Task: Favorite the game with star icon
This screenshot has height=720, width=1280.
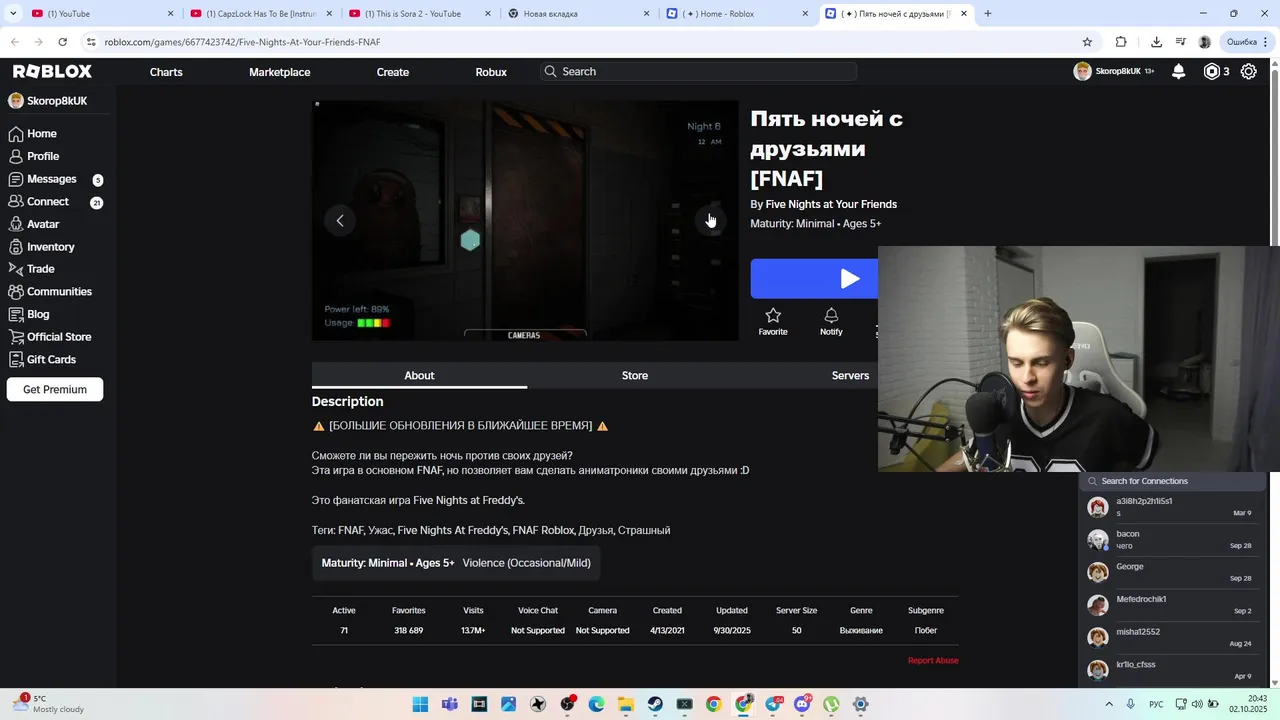Action: [773, 321]
